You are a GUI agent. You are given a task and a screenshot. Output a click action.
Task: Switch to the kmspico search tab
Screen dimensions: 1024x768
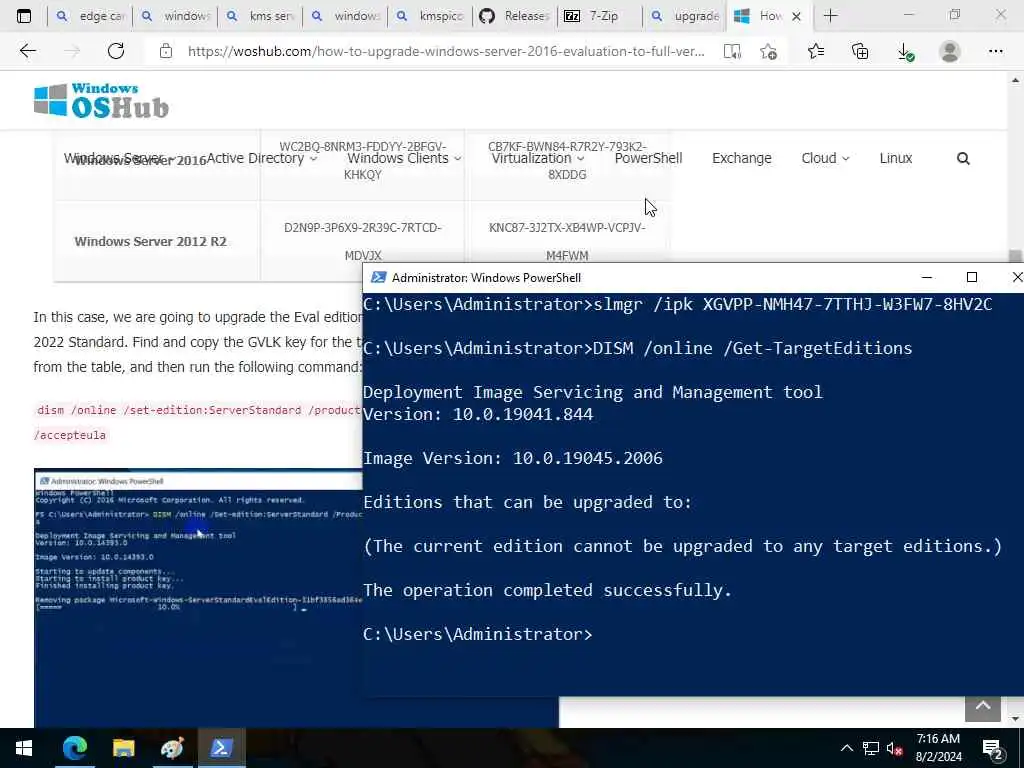[430, 16]
